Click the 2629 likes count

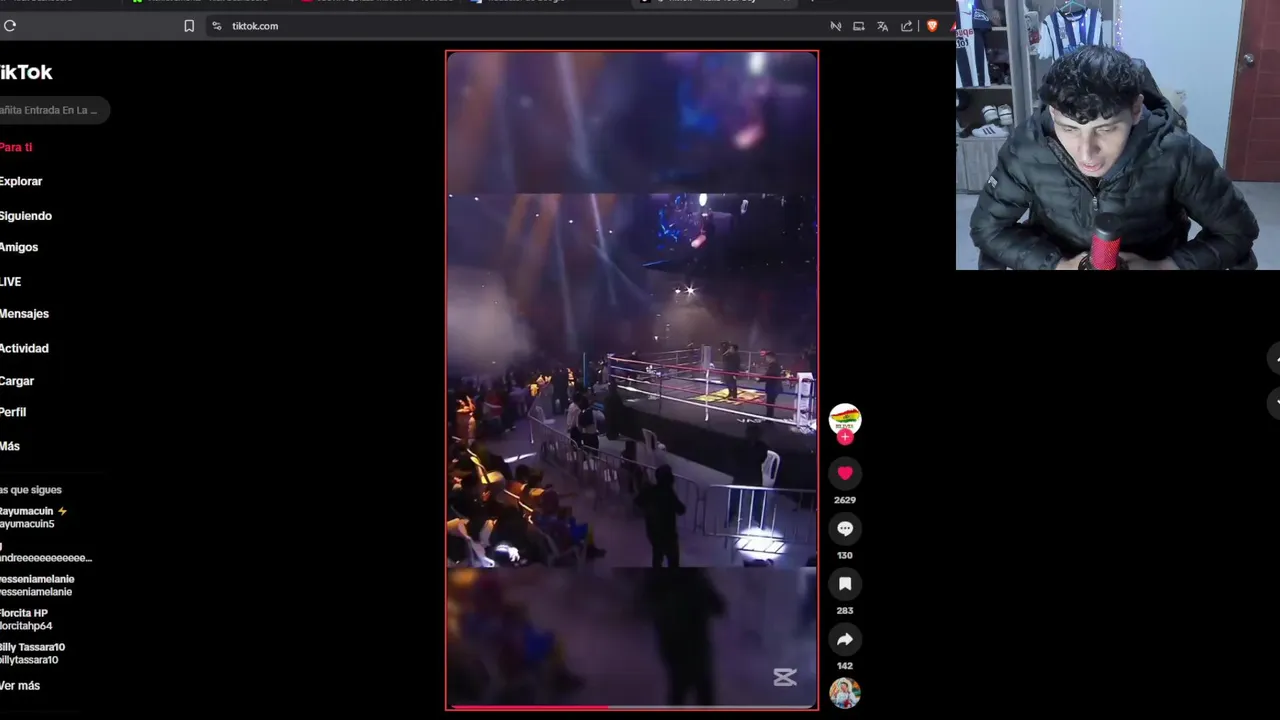(845, 500)
